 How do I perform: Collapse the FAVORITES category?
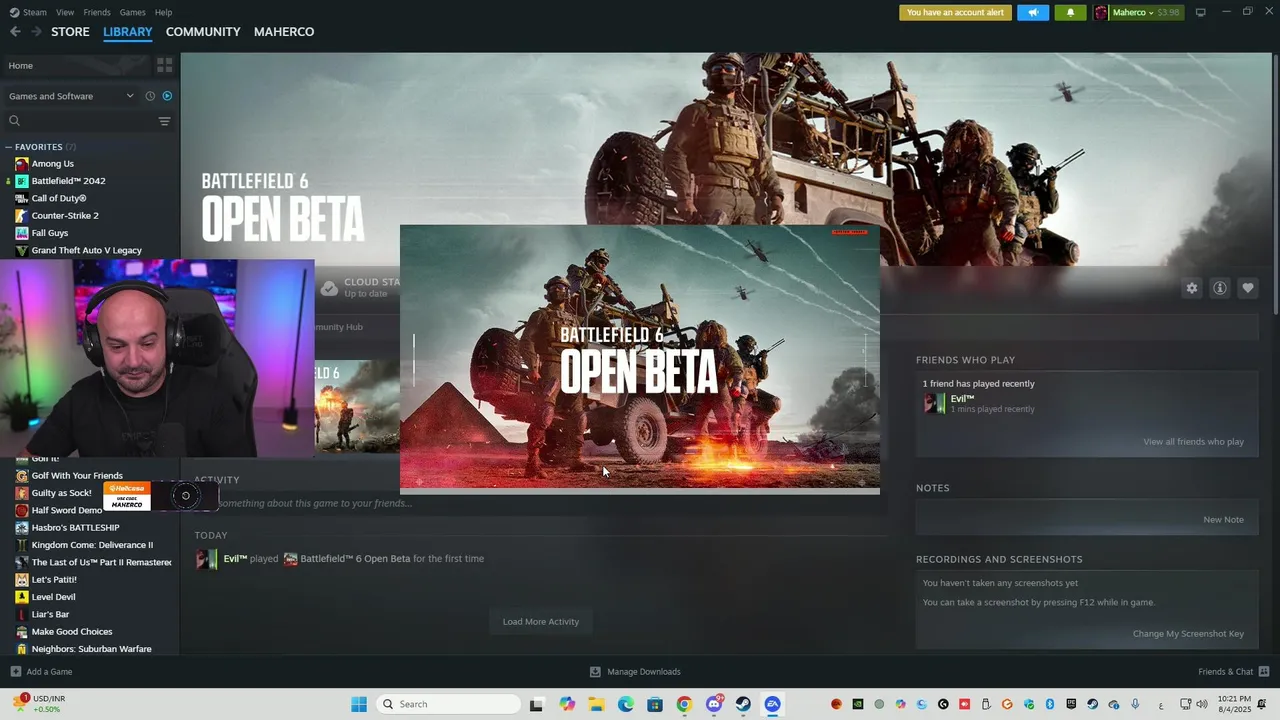(39, 147)
